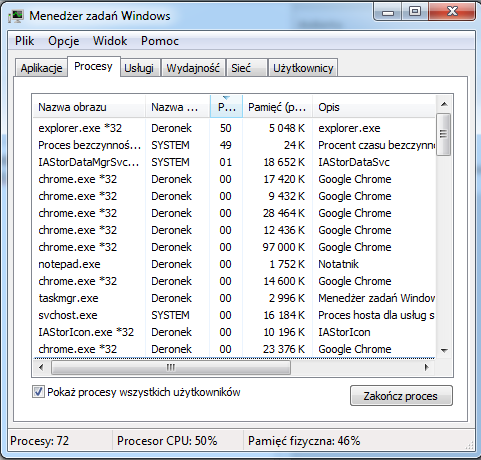Select the notepad.exe process row

coord(234,264)
